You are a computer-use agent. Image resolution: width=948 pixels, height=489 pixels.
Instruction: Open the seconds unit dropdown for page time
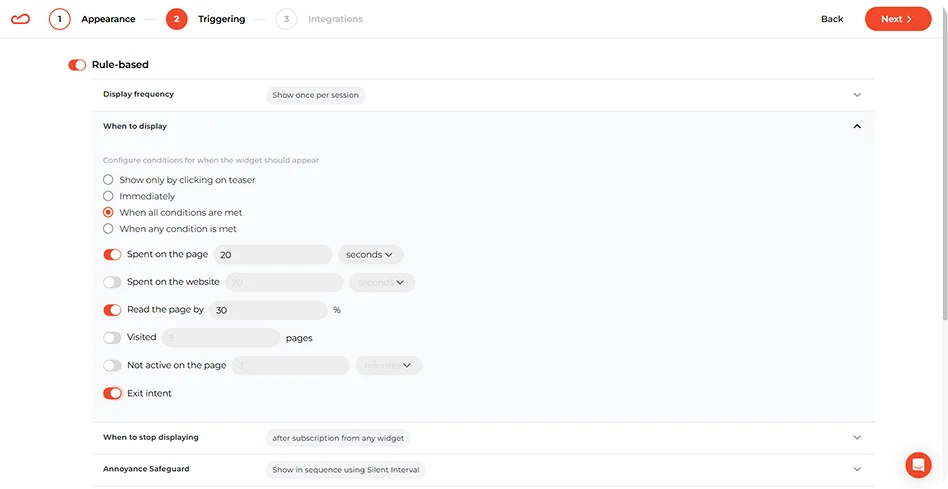370,255
